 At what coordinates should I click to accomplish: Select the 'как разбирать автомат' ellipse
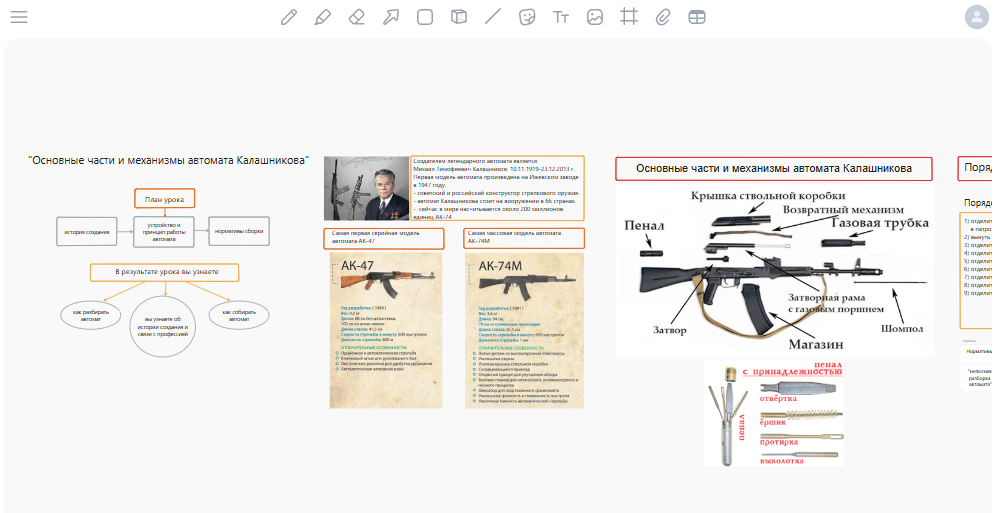91,315
